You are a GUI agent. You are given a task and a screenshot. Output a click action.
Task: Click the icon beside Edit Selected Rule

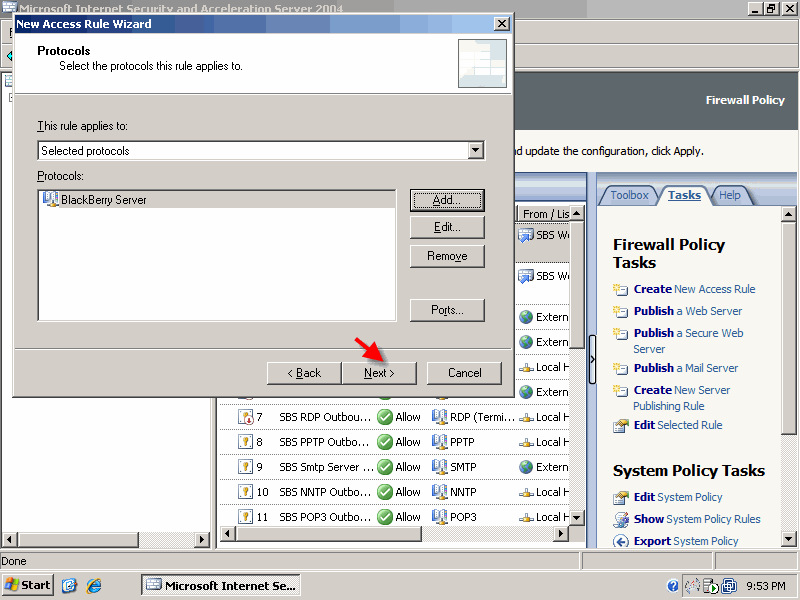pos(620,426)
